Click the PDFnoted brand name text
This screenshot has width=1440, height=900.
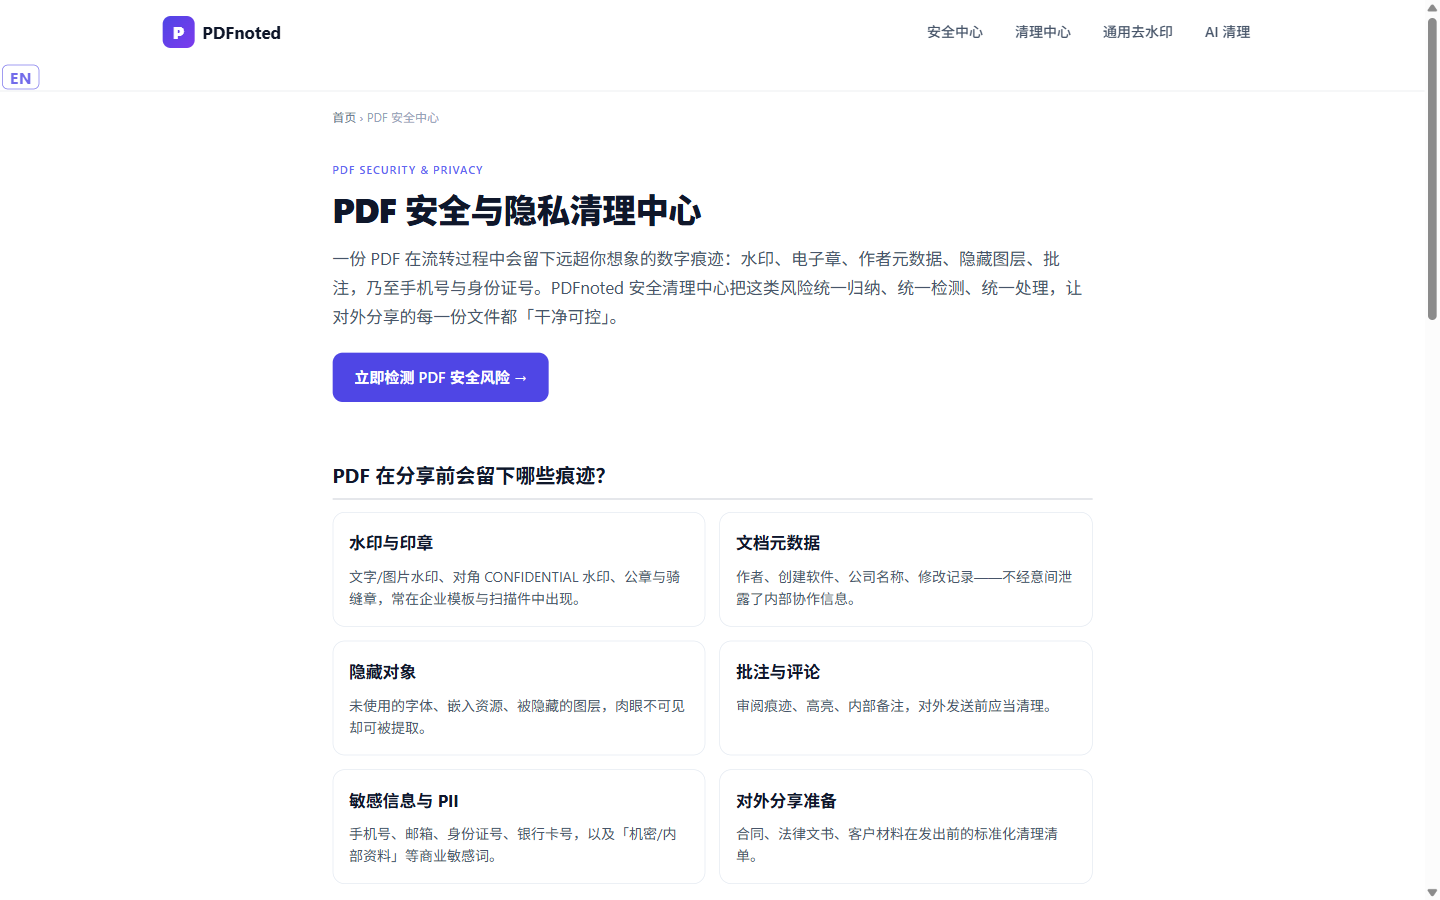241,33
